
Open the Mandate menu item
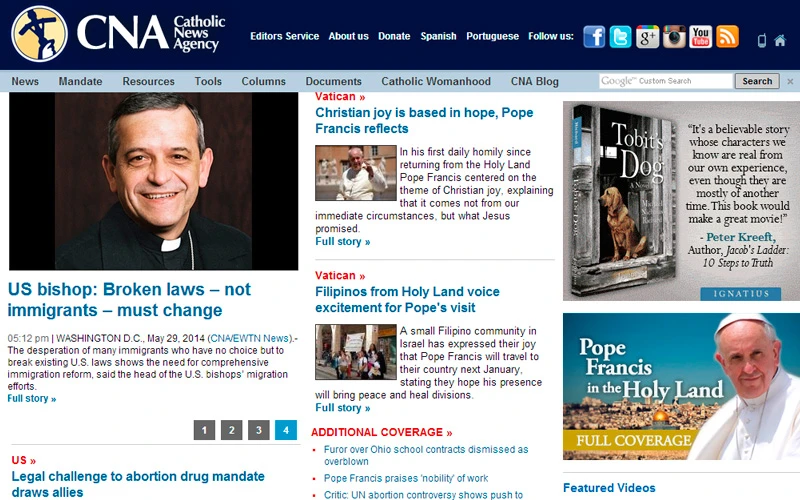pyautogui.click(x=80, y=81)
